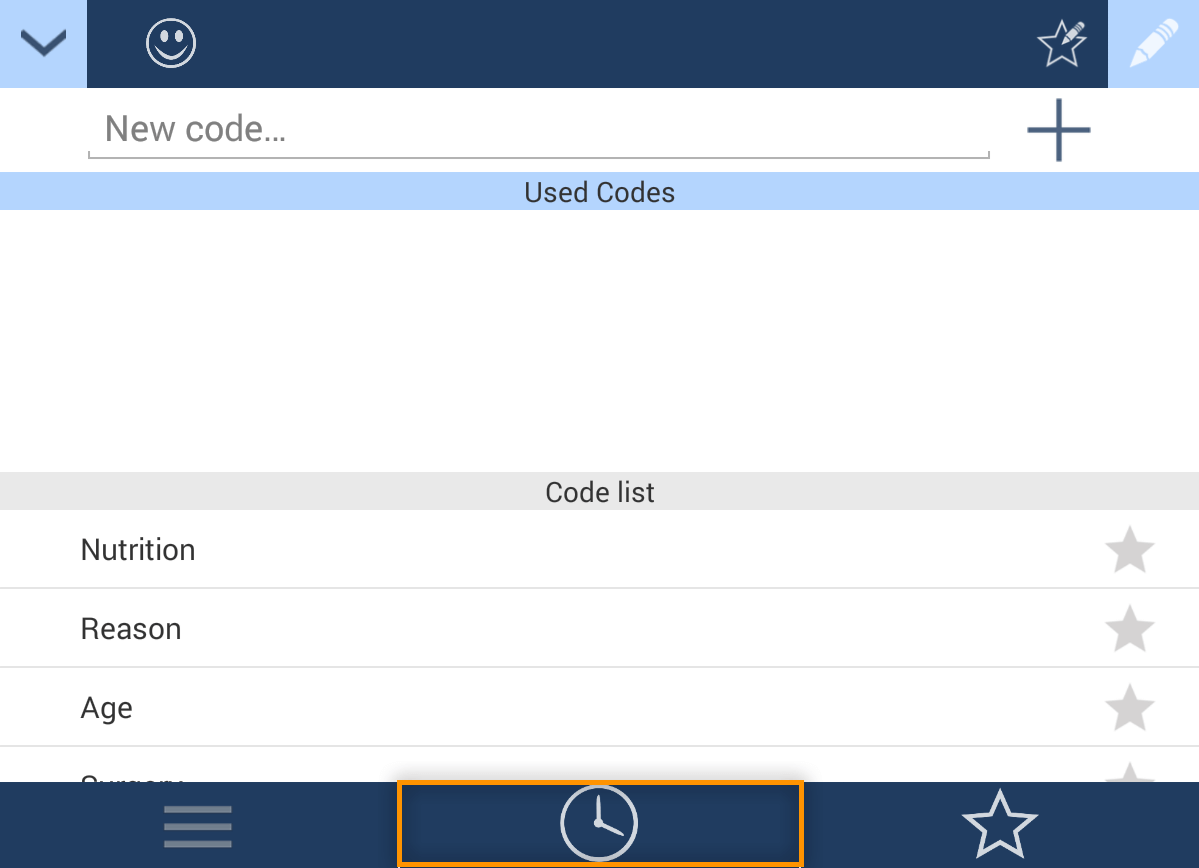This screenshot has height=868, width=1199.
Task: Choose the Age code
Action: tap(600, 707)
